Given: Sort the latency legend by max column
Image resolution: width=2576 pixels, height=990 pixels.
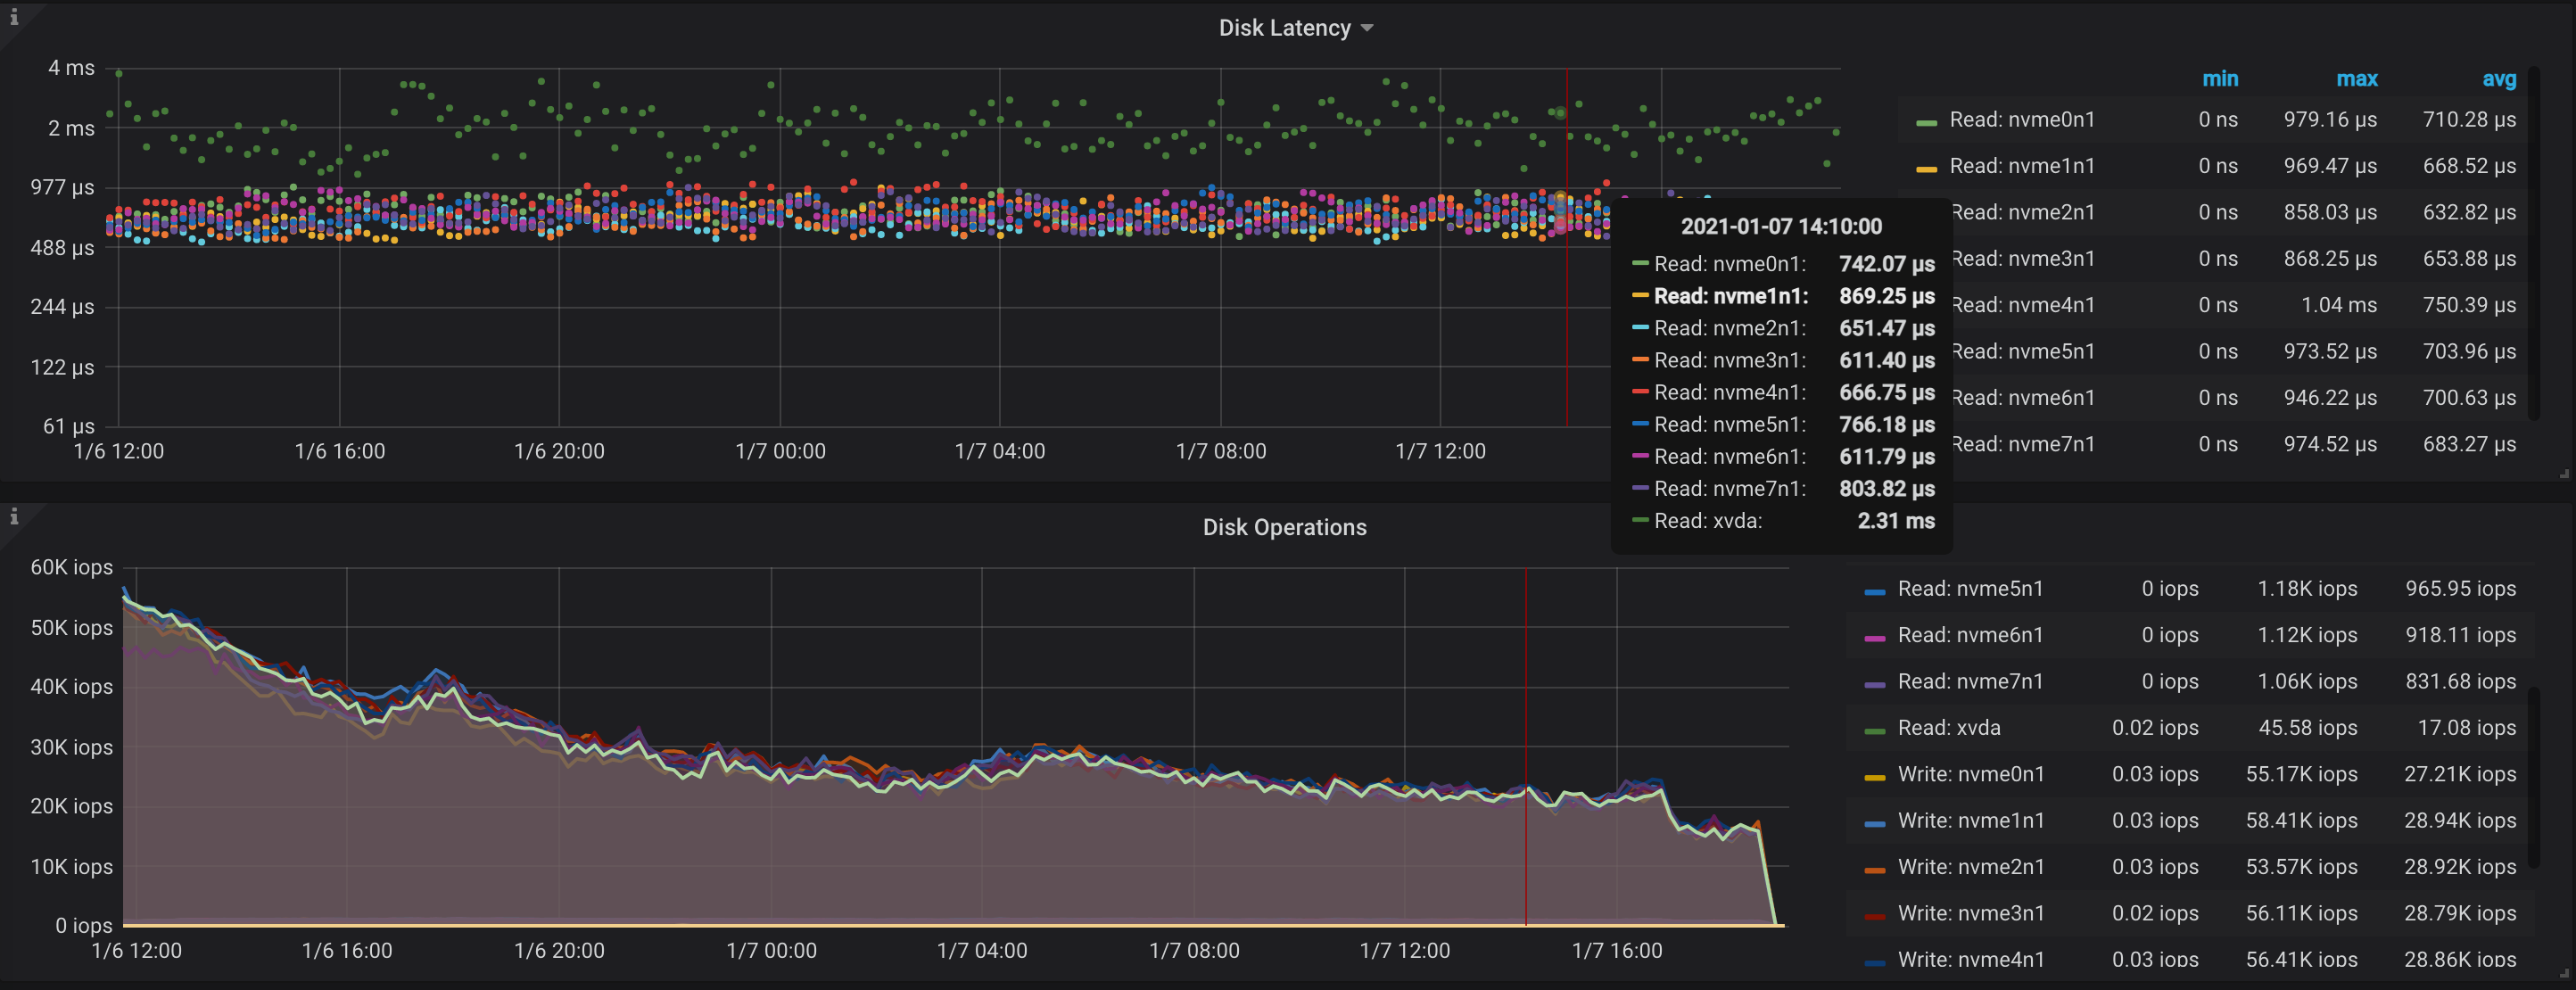Looking at the screenshot, I should (x=2357, y=79).
